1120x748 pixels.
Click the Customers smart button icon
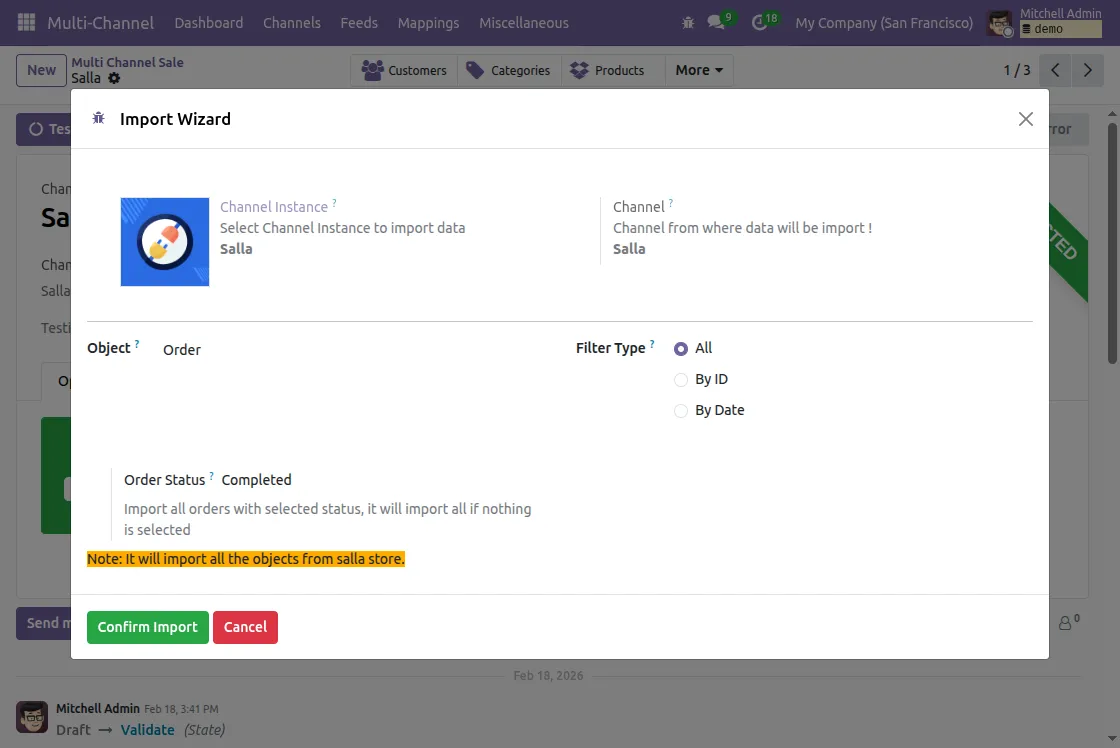(374, 70)
